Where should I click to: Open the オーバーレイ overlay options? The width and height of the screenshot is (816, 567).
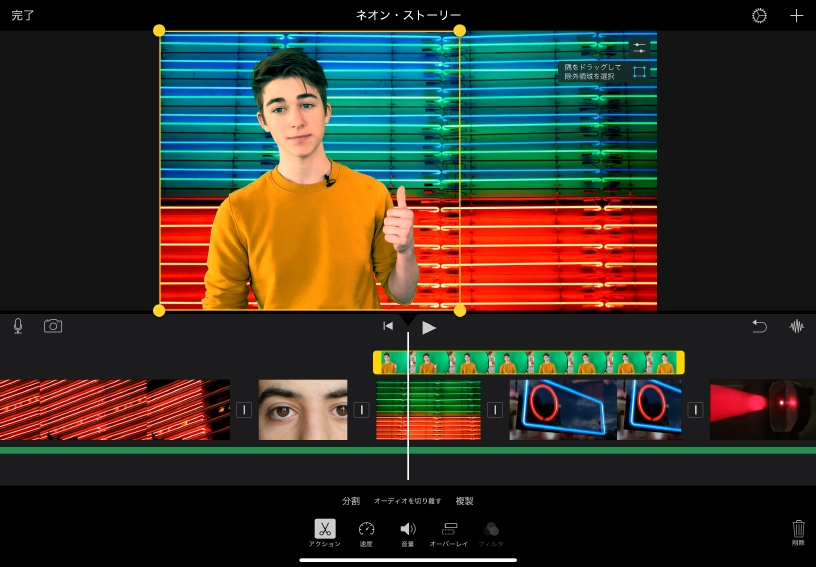[449, 531]
